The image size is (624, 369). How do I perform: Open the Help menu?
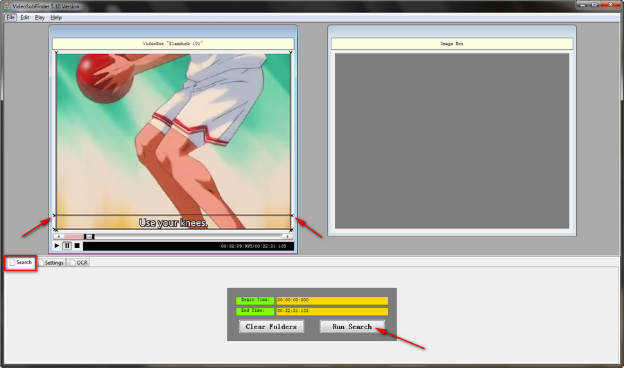56,18
